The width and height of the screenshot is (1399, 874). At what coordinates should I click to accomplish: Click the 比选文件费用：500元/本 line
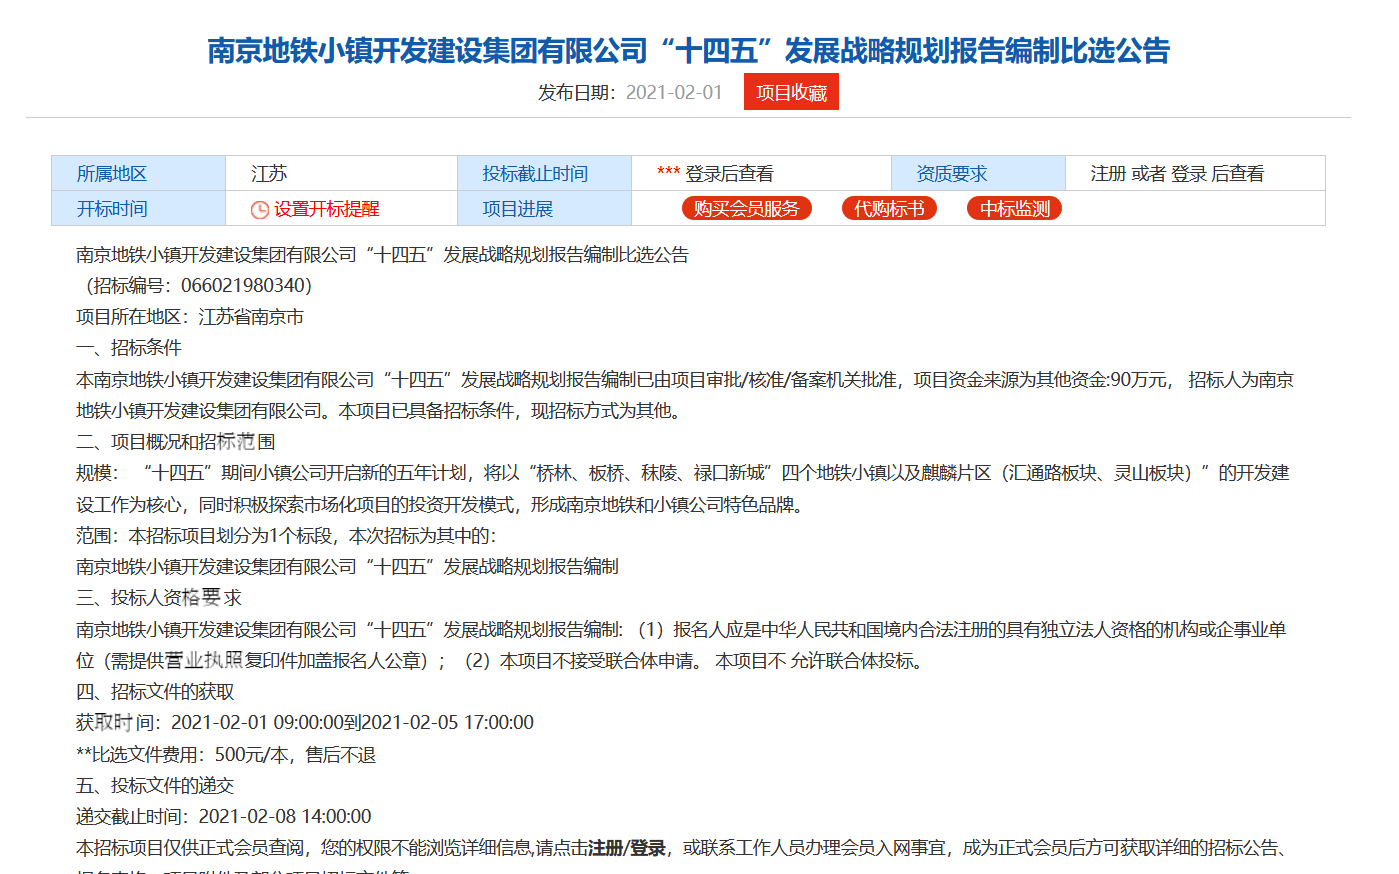pyautogui.click(x=226, y=755)
